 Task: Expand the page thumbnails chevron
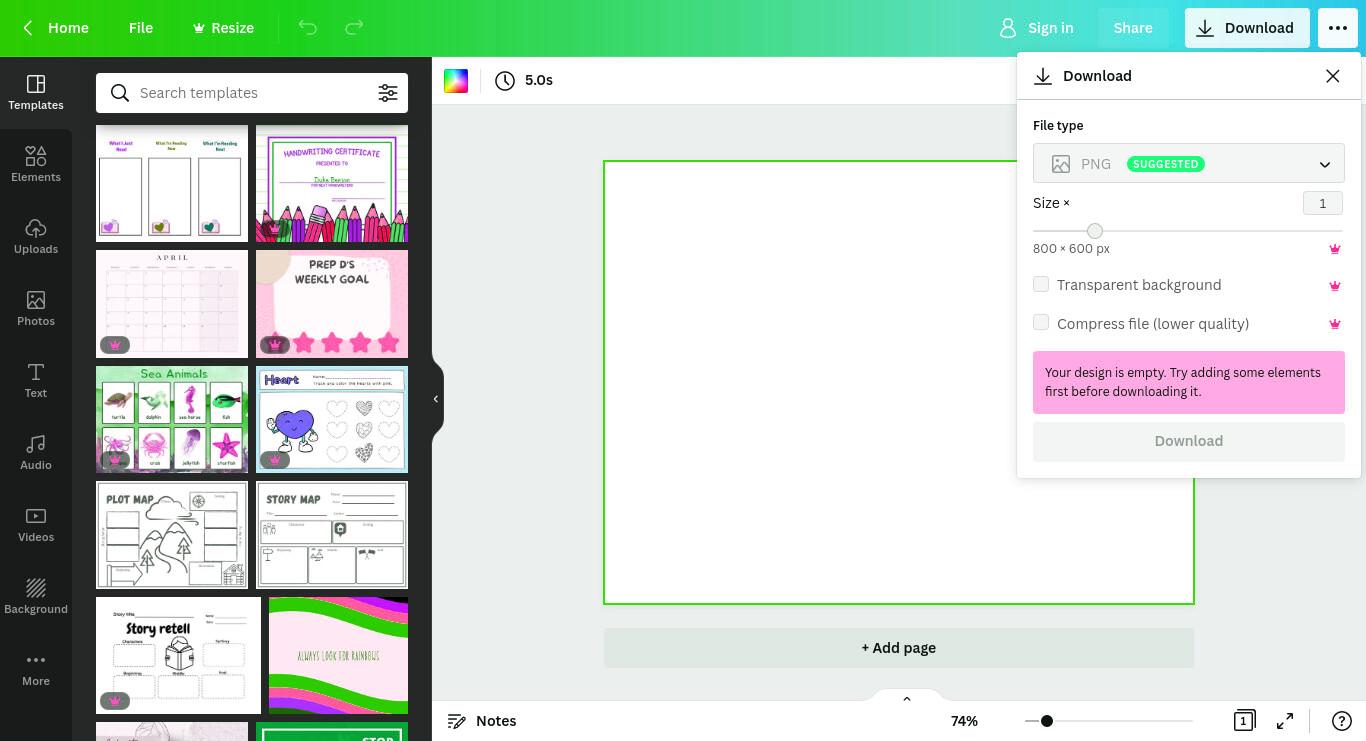click(x=907, y=698)
